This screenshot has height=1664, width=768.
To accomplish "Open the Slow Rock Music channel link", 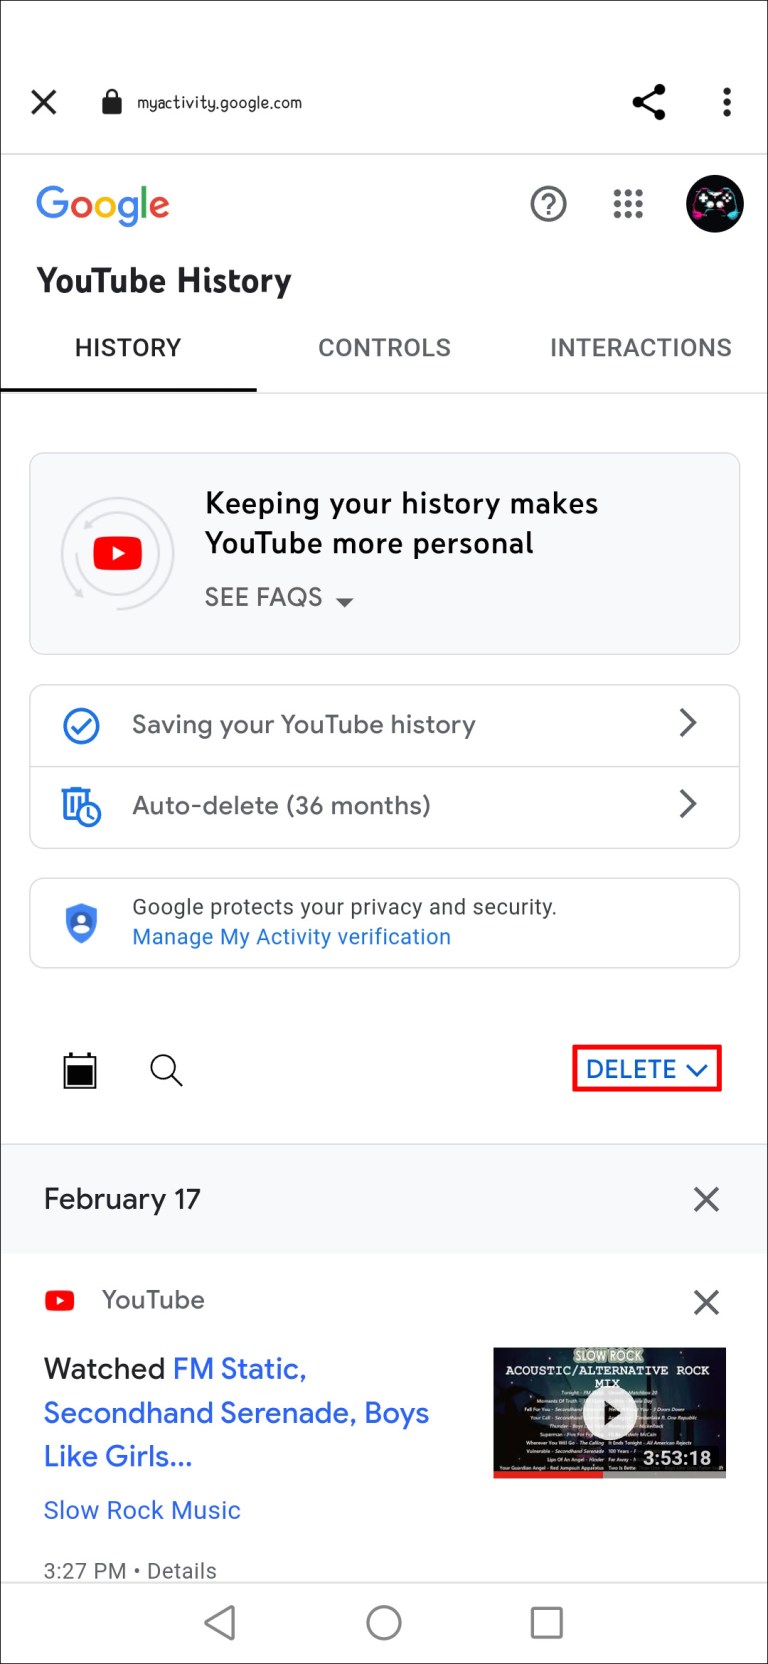I will click(x=142, y=1510).
